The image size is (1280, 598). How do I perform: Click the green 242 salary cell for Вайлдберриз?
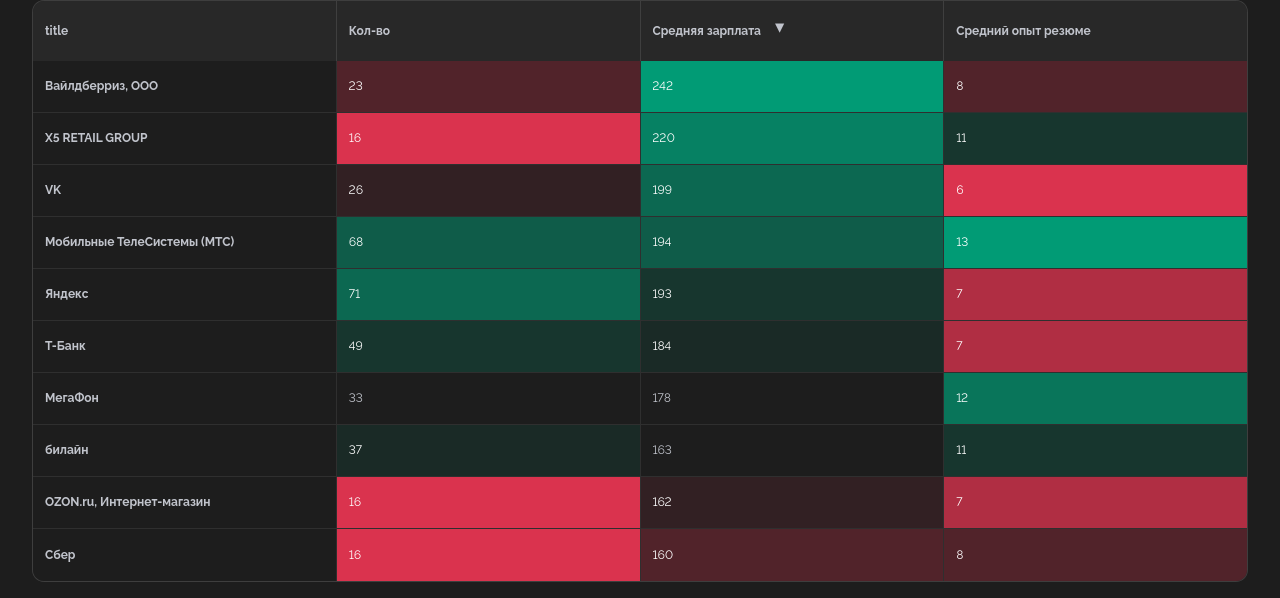[x=791, y=86]
